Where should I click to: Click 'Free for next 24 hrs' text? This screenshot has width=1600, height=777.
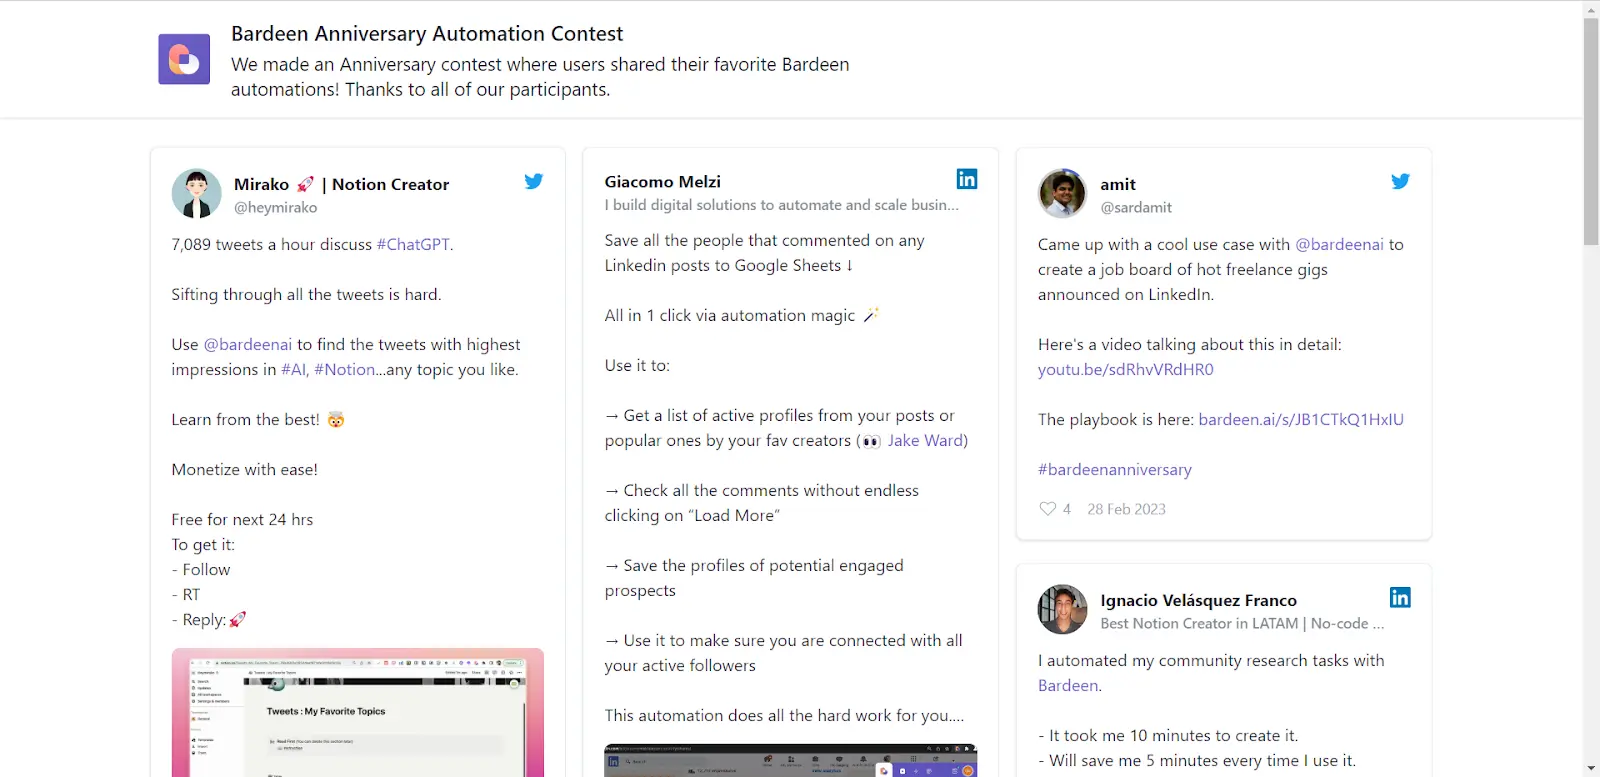pyautogui.click(x=242, y=519)
